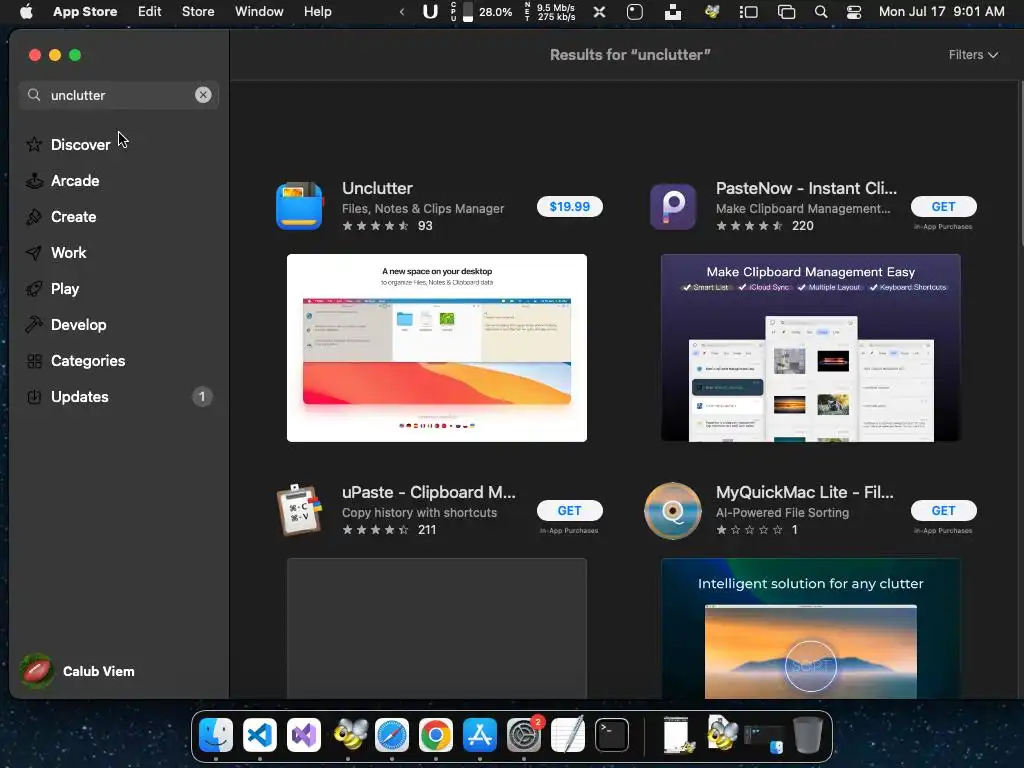Open Google Chrome from the Dock
Image resolution: width=1024 pixels, height=768 pixels.
tap(436, 735)
